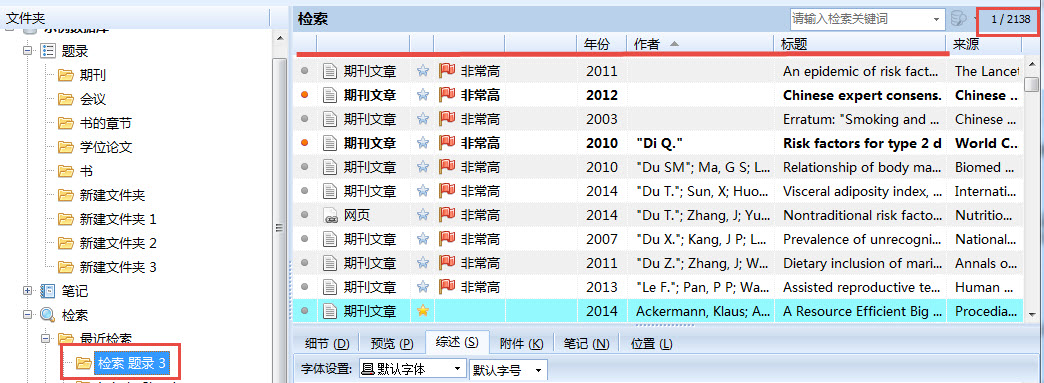
Task: Click the webpage type icon of 网页 row
Action: (x=330, y=215)
